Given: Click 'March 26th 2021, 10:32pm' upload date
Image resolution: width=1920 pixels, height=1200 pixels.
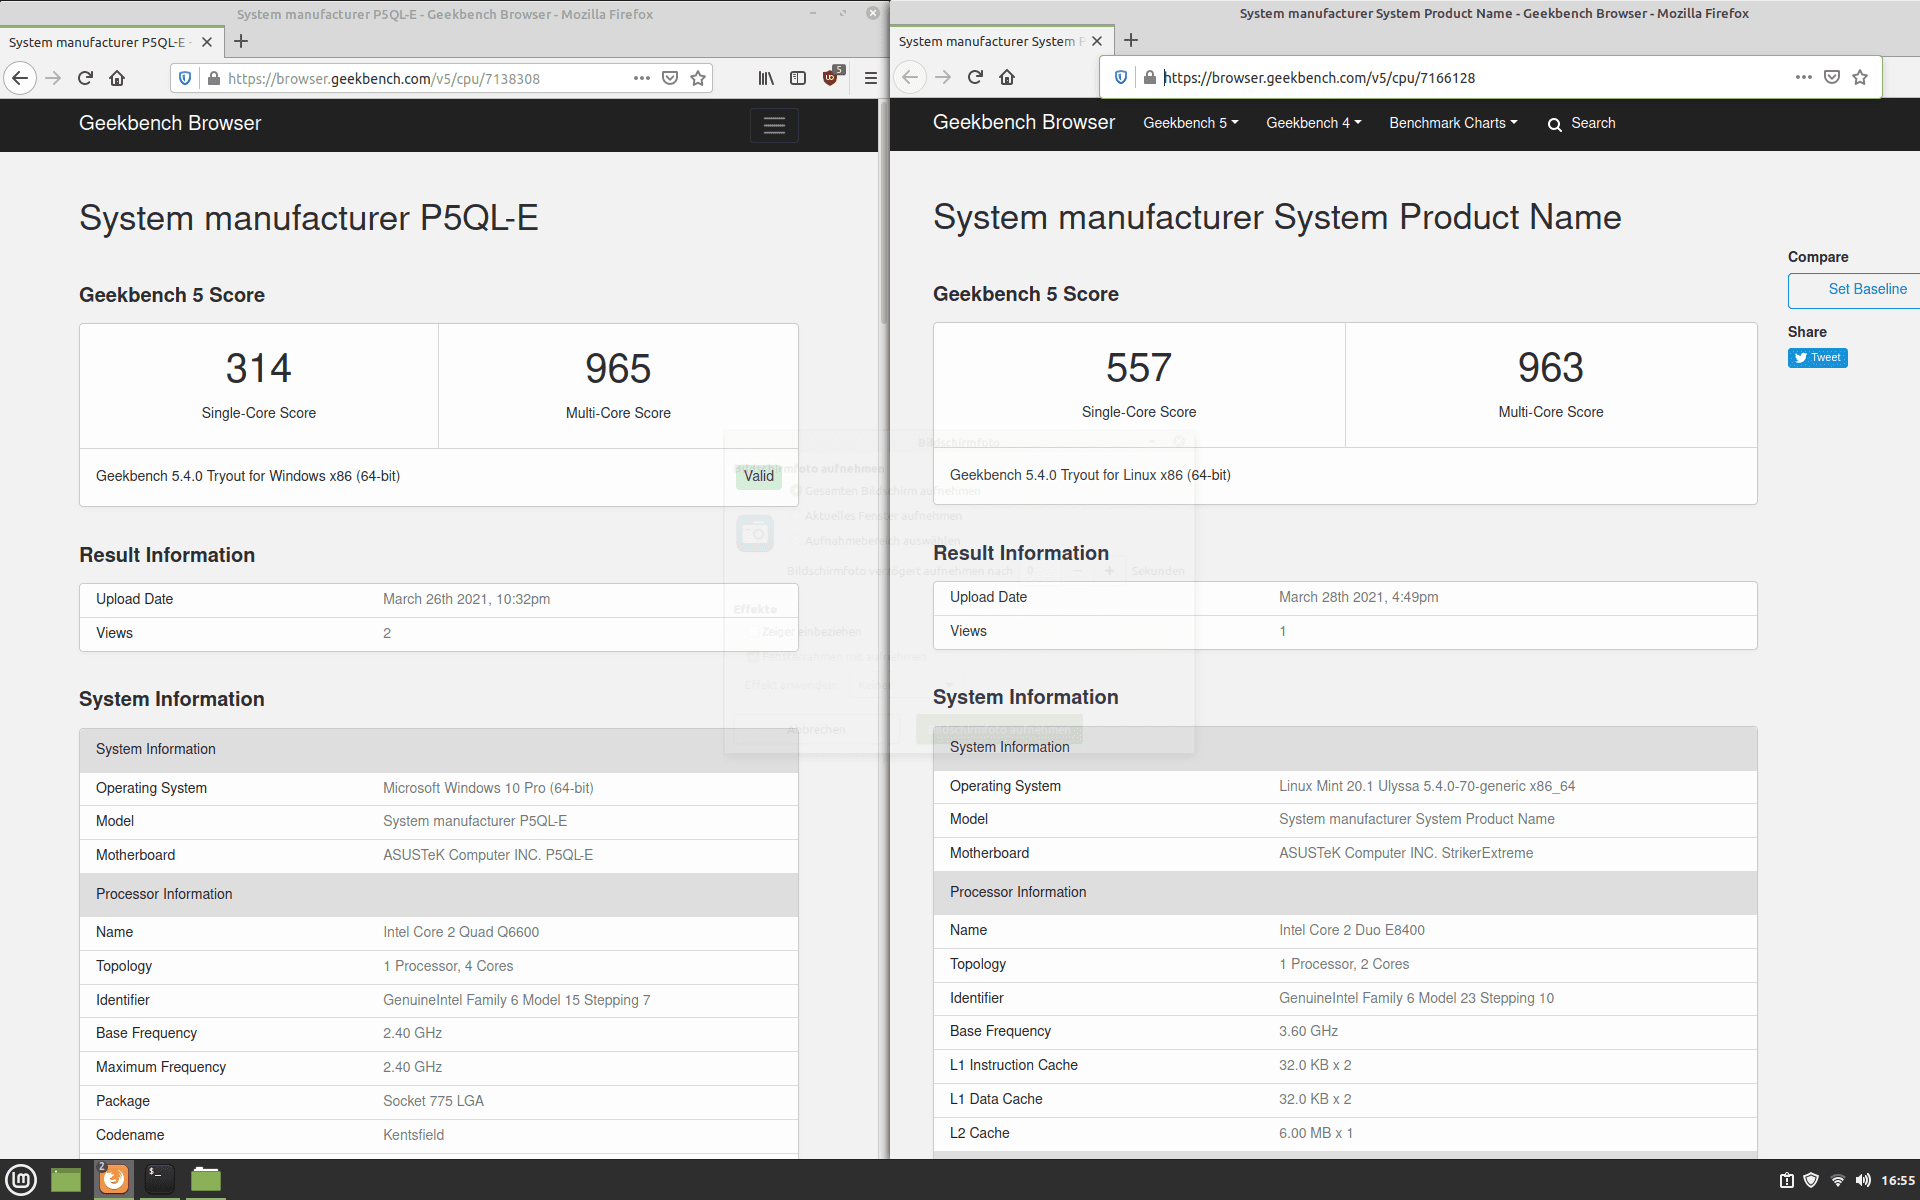Looking at the screenshot, I should pyautogui.click(x=466, y=599).
